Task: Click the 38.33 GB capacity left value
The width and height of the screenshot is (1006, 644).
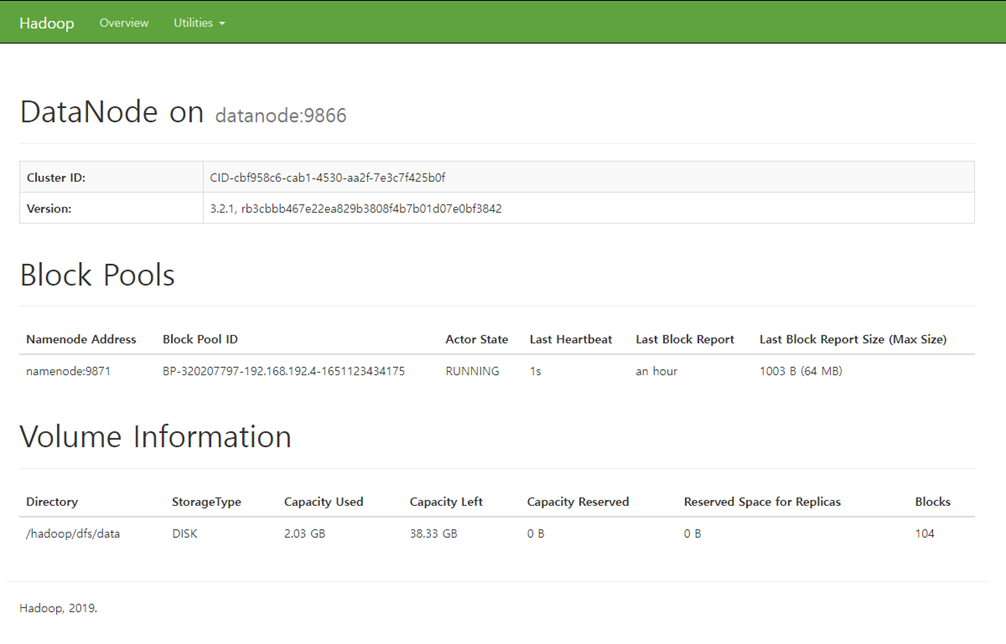Action: (x=434, y=534)
